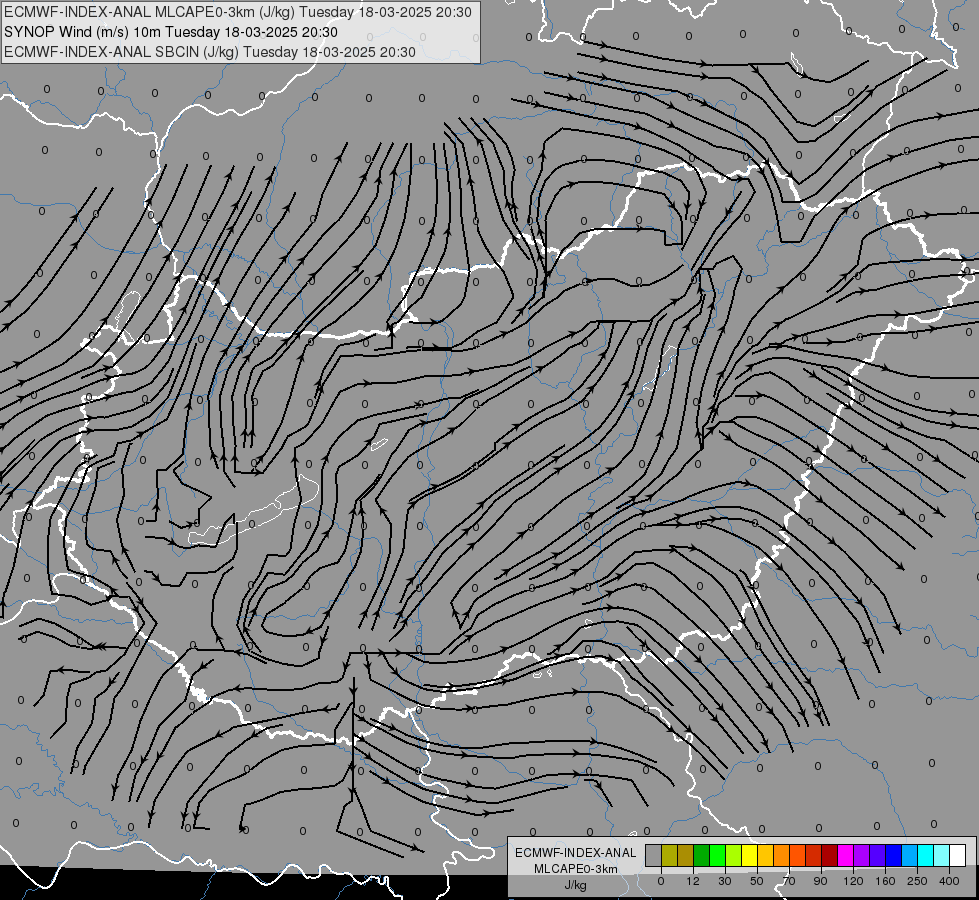
Task: Click the gray swatch in the MLCAPE legend
Action: pyautogui.click(x=654, y=855)
